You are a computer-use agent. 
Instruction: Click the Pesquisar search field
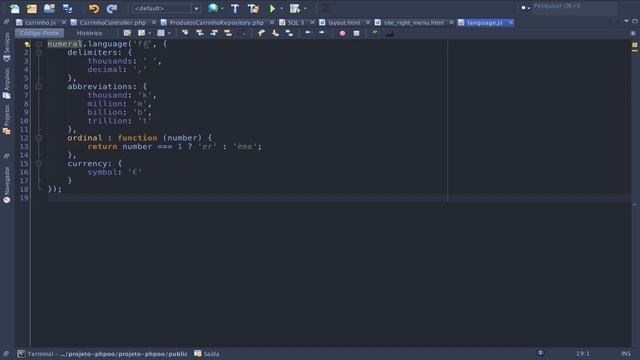tap(575, 7)
